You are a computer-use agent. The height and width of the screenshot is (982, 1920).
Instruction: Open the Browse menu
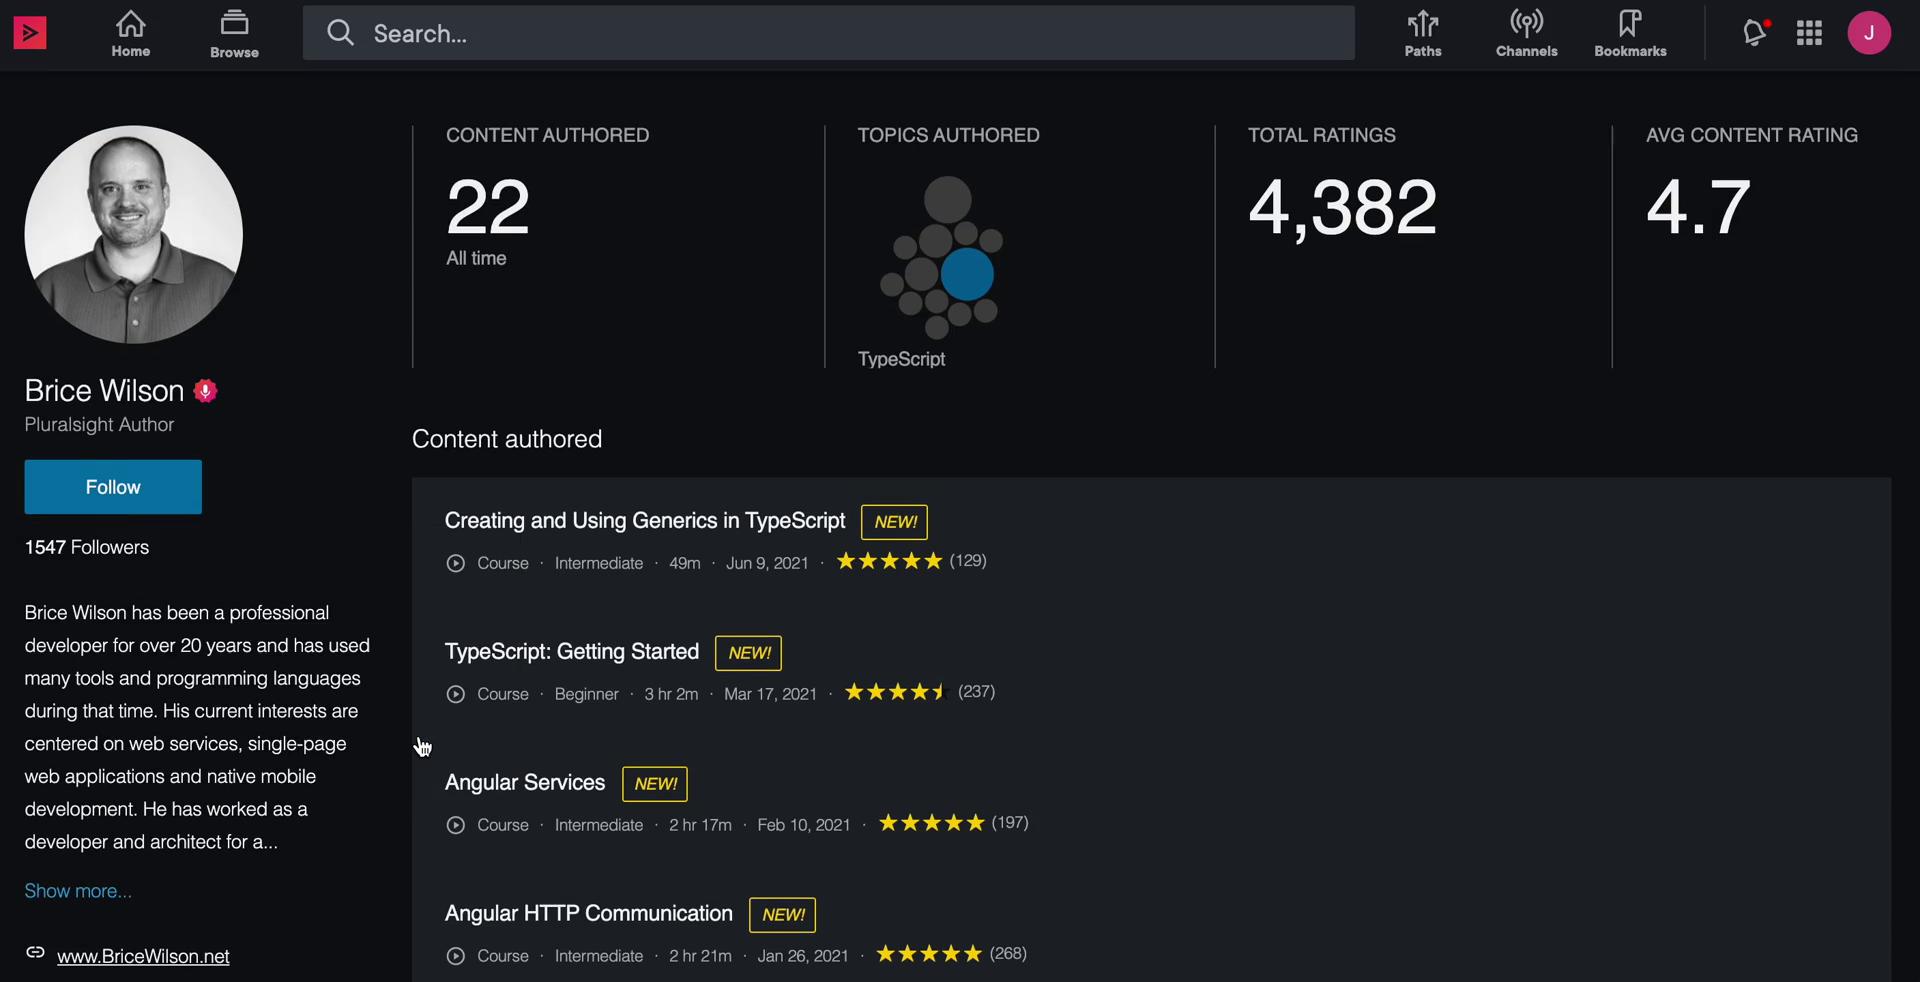click(x=234, y=34)
